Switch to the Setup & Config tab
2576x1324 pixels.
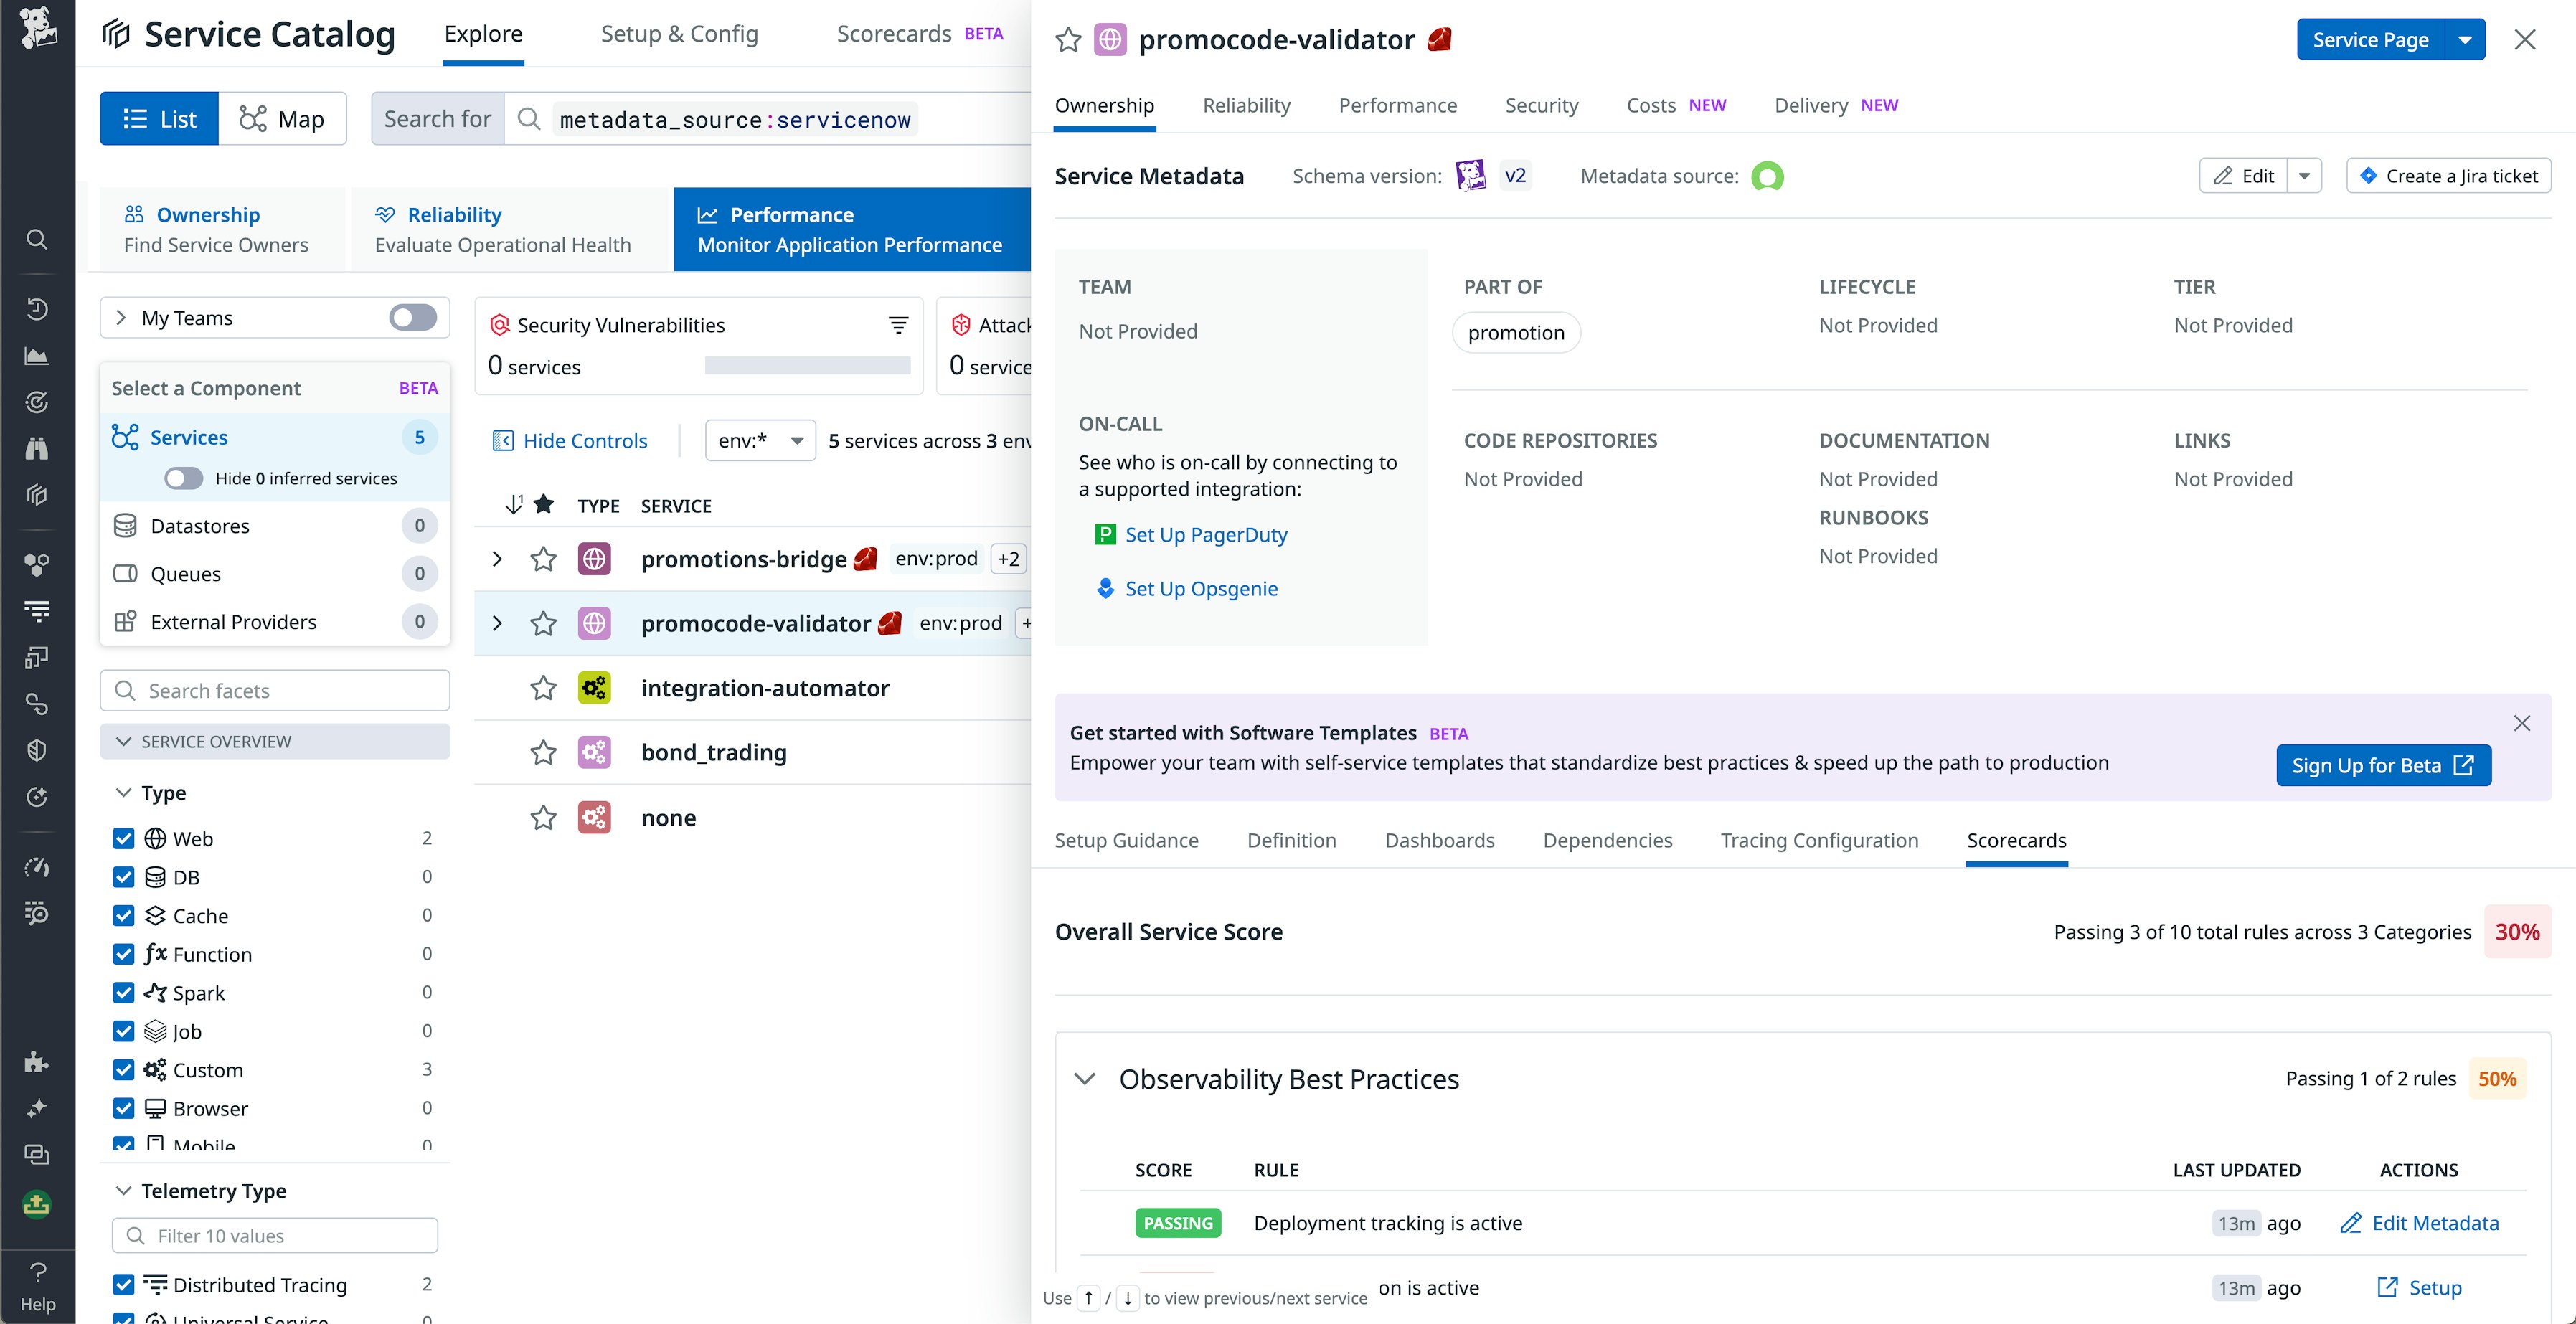[679, 33]
